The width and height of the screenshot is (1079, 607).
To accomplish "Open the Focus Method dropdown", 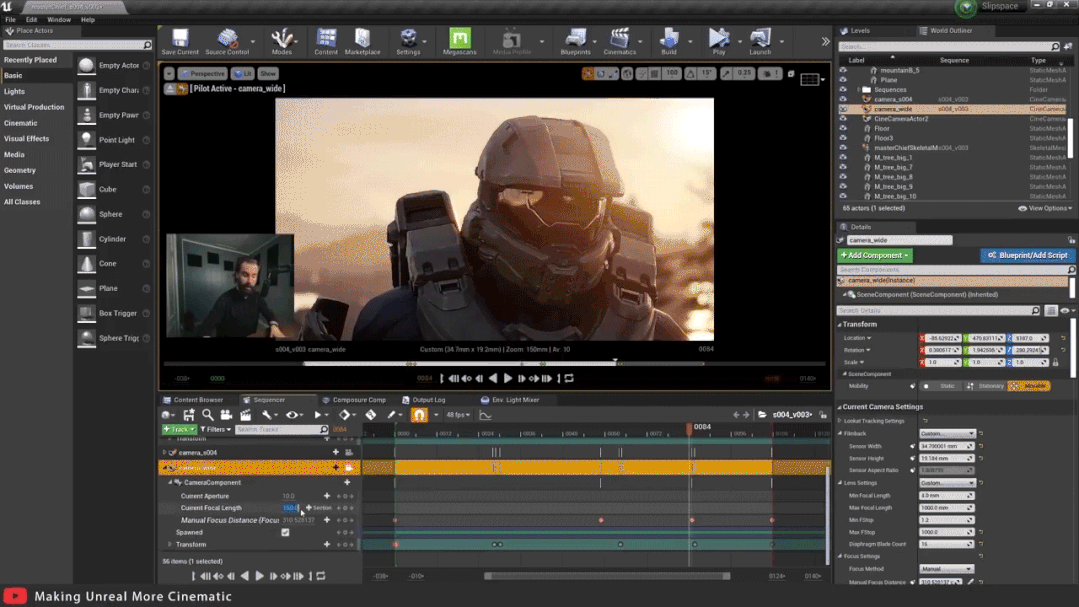I will point(946,569).
